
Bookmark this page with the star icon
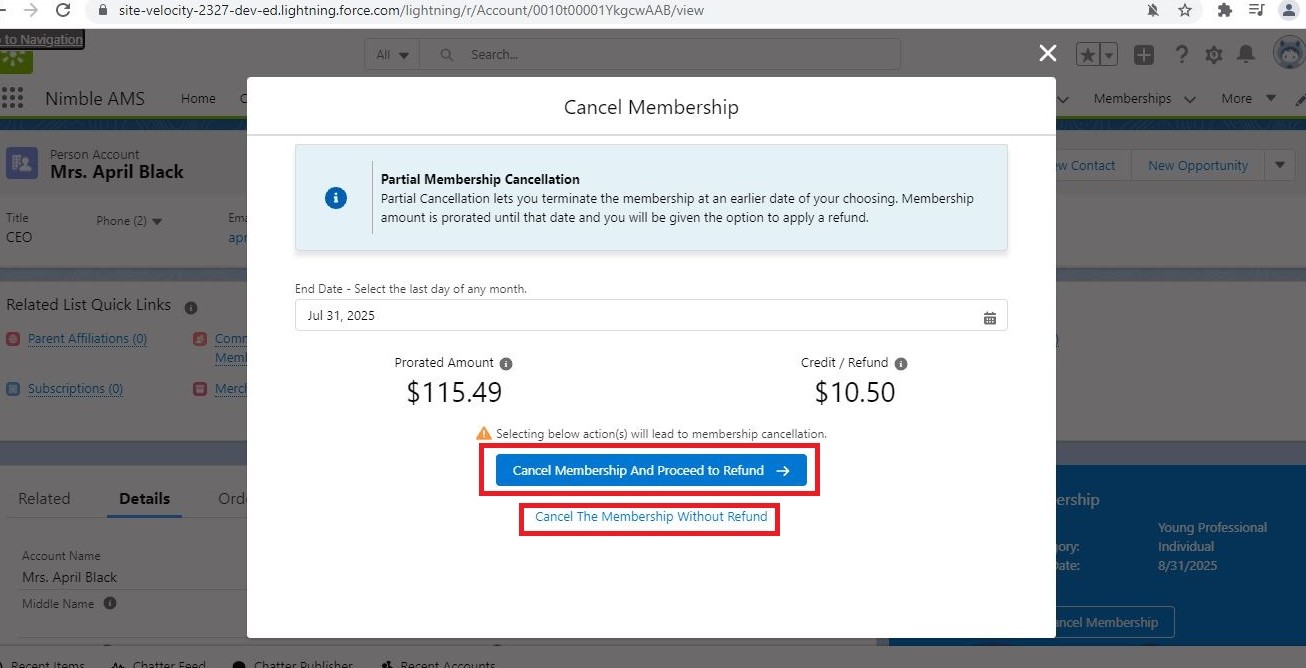point(1185,10)
